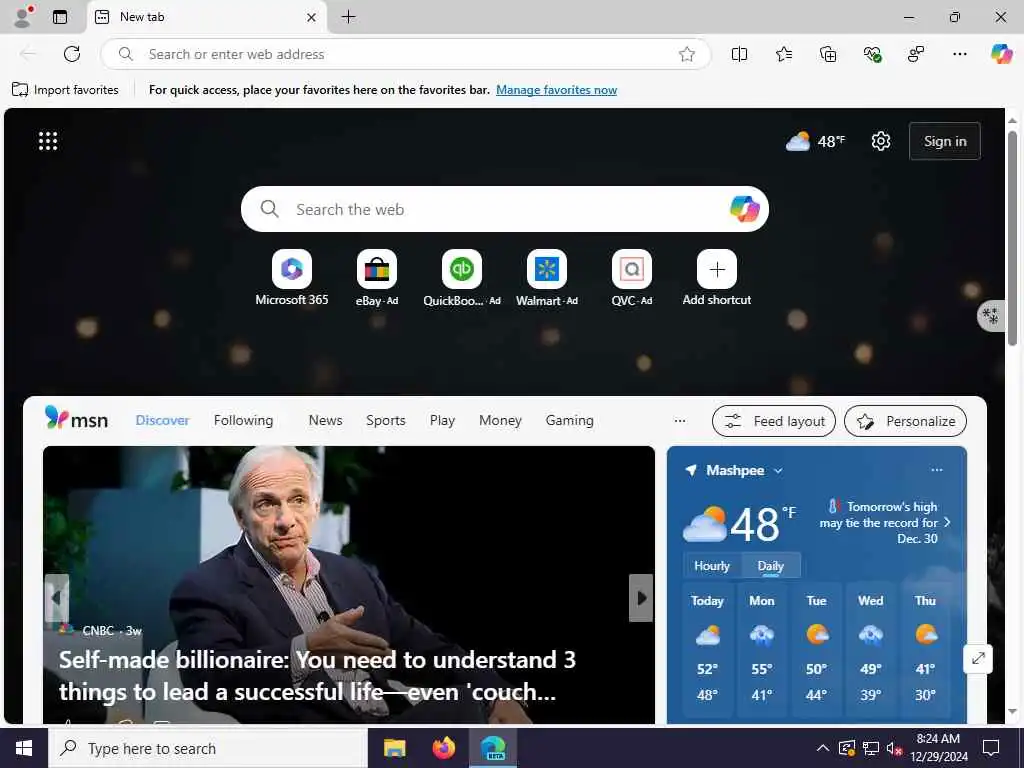
Task: Switch to the Gaming tab
Action: point(569,421)
